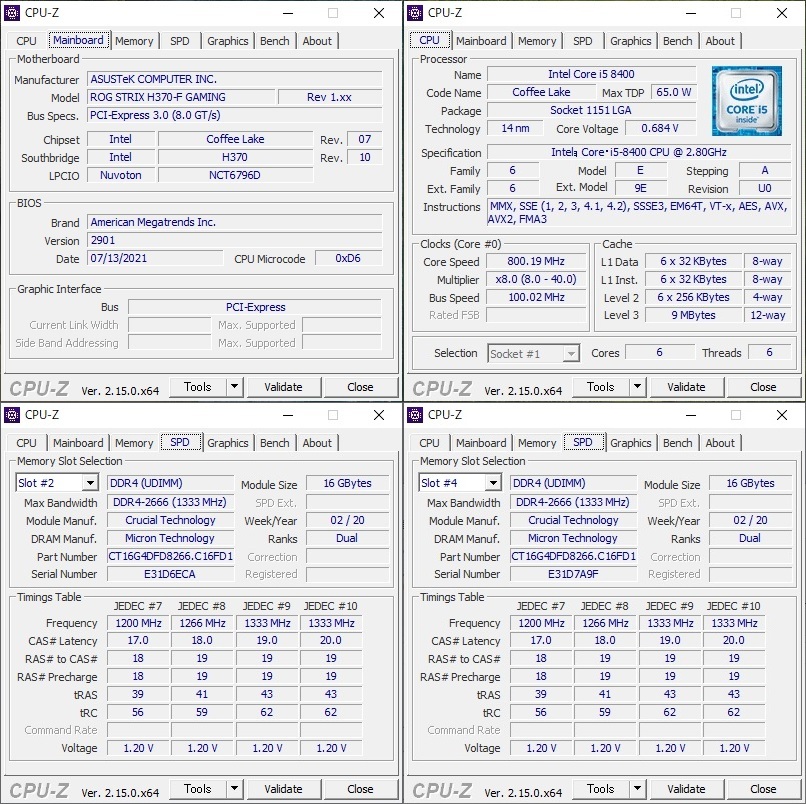
Task: Open About tab in Slot #2 SPD window
Action: (x=317, y=443)
